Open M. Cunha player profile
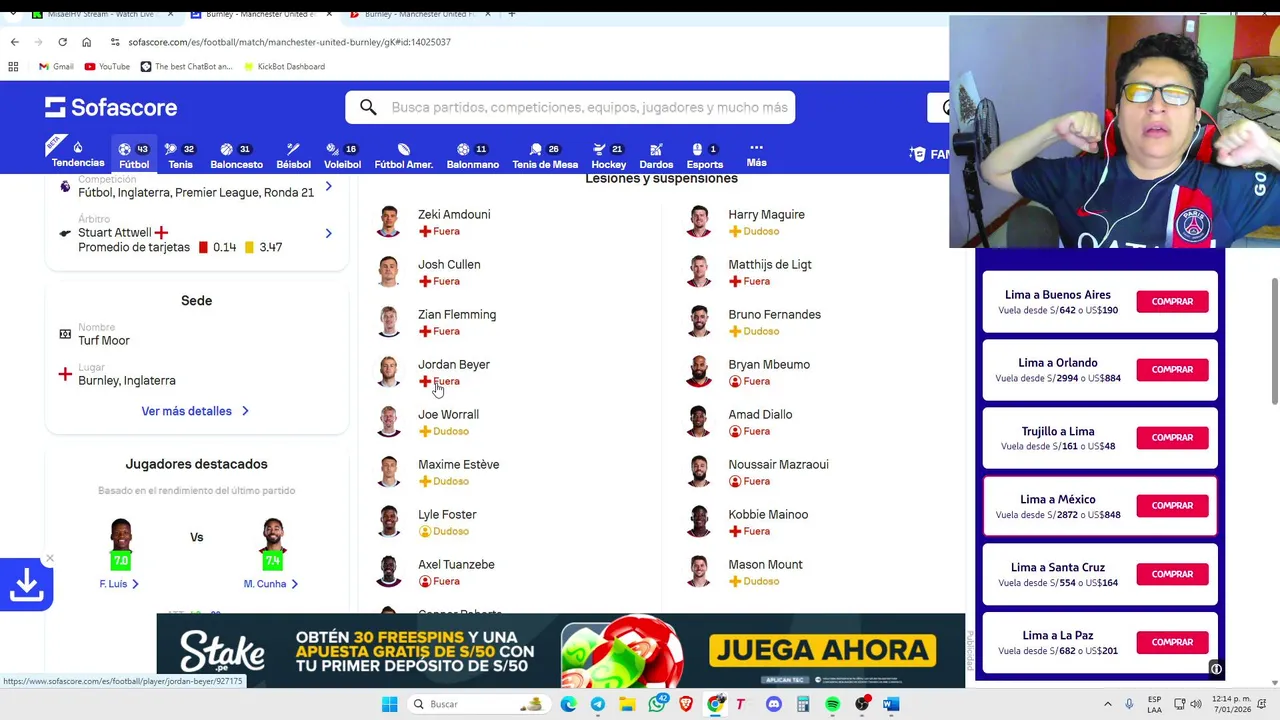Viewport: 1280px width, 720px height. [x=271, y=584]
